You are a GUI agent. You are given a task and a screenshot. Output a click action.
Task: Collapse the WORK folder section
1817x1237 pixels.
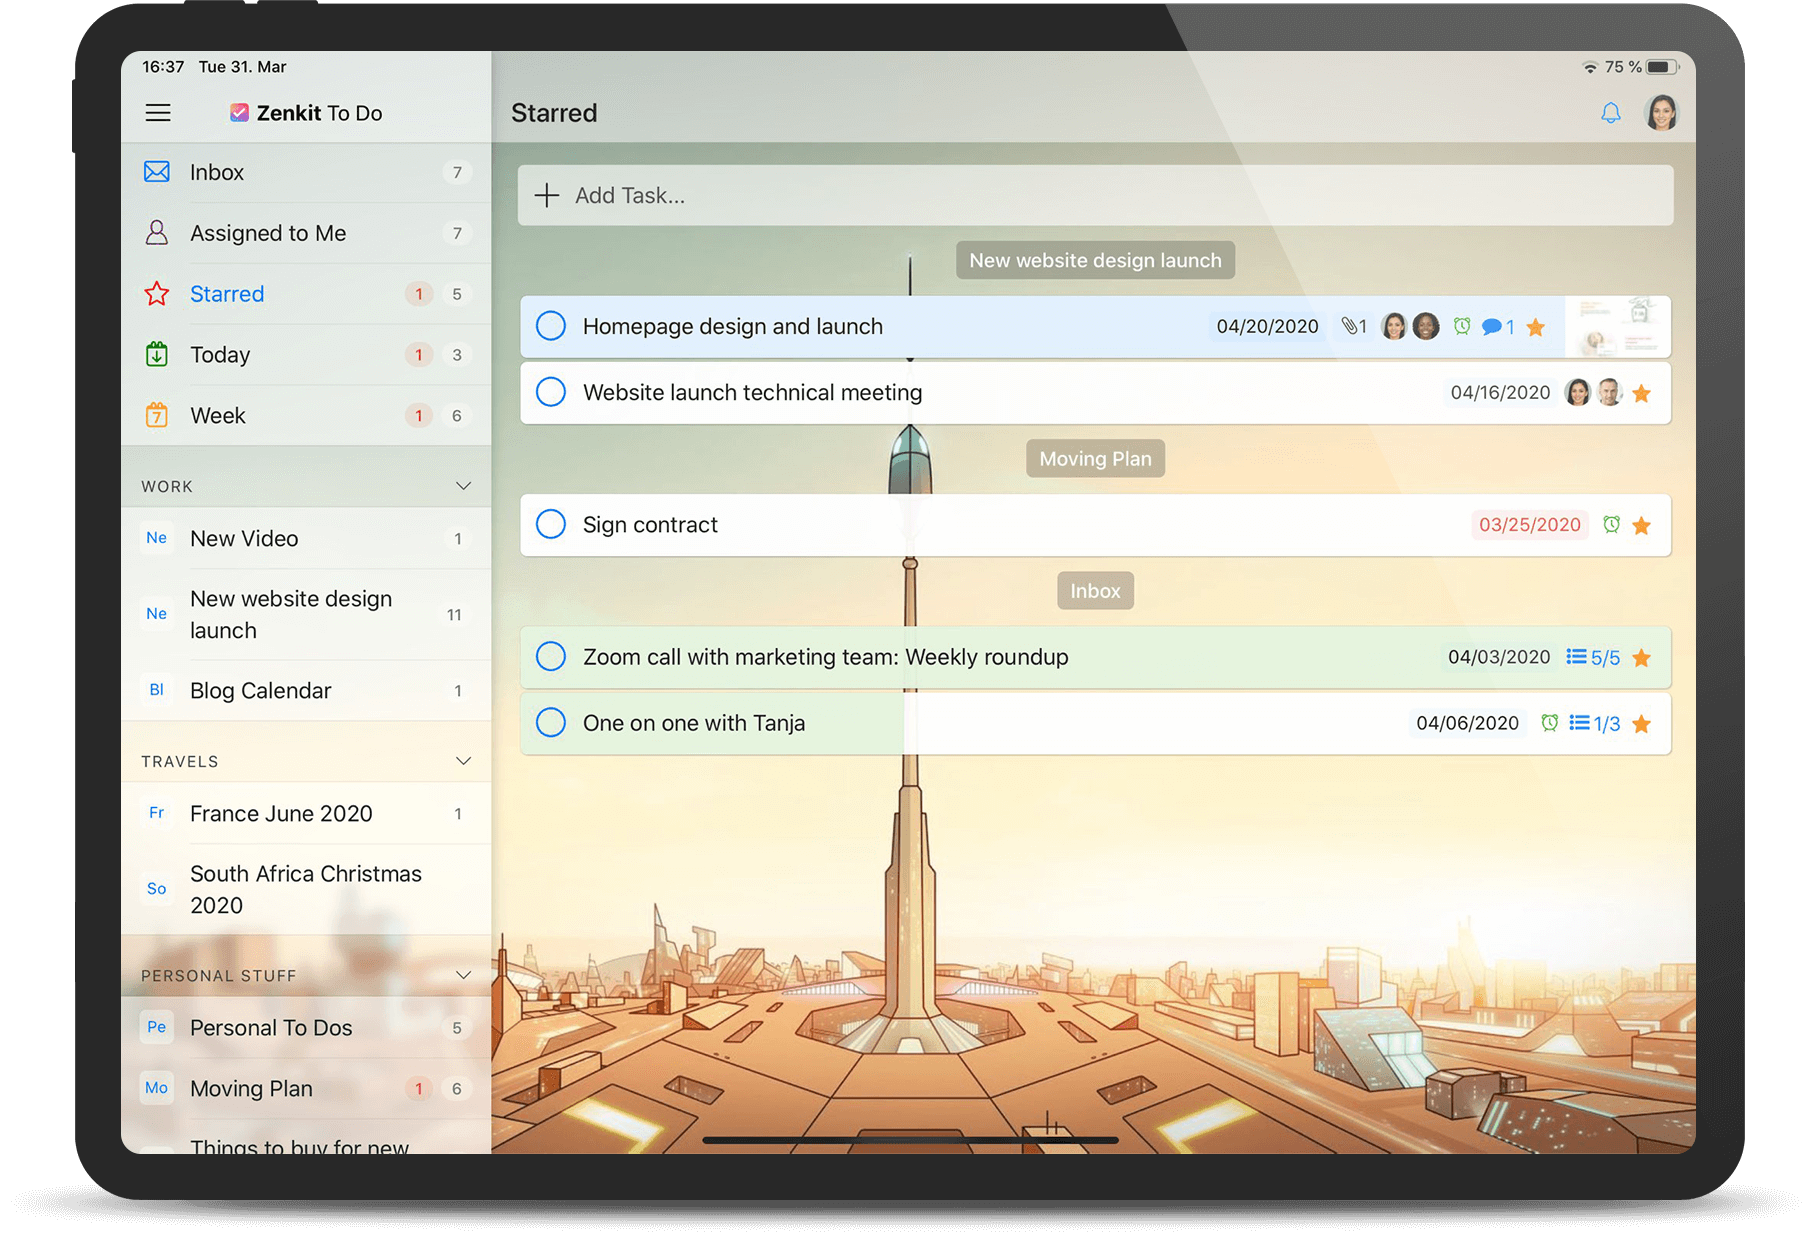point(463,486)
